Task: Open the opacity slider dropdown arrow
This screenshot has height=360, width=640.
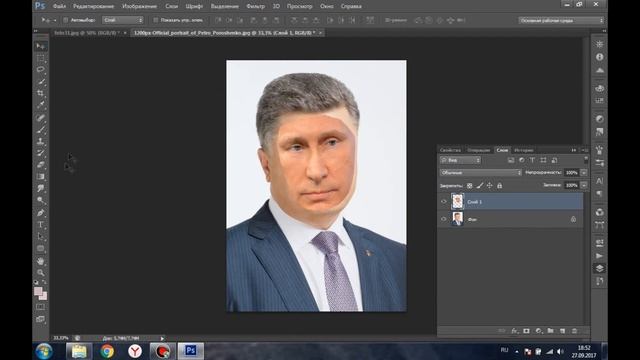Action: (x=584, y=173)
